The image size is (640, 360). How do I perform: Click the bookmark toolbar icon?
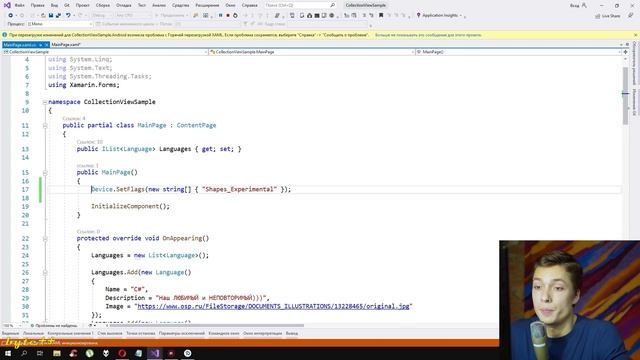[381, 15]
